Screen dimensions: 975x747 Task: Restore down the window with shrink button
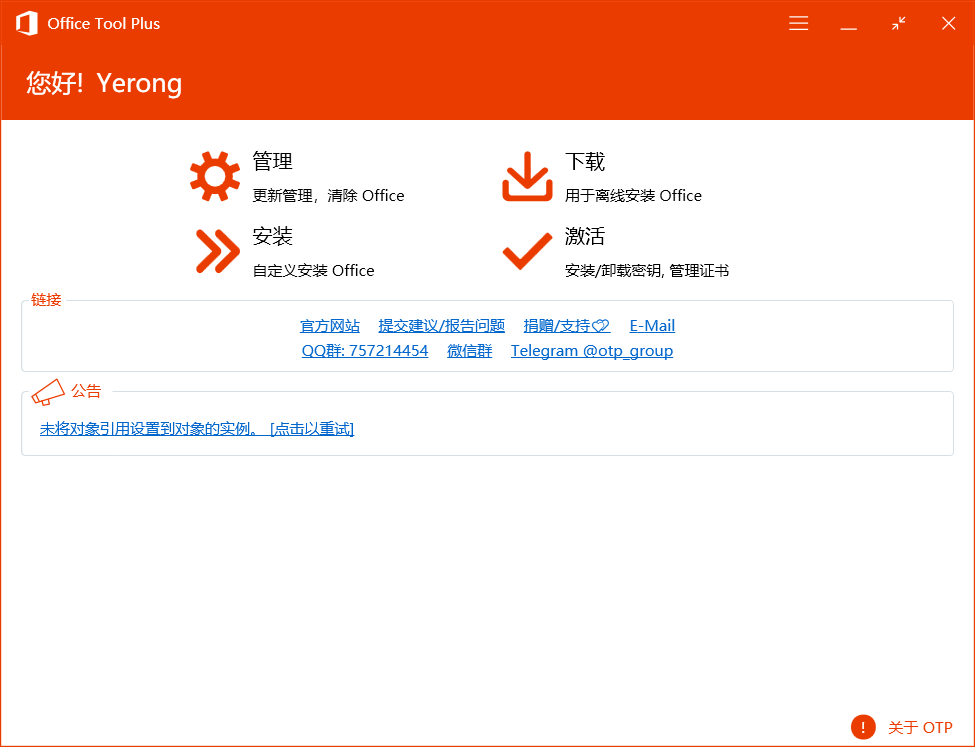[899, 24]
